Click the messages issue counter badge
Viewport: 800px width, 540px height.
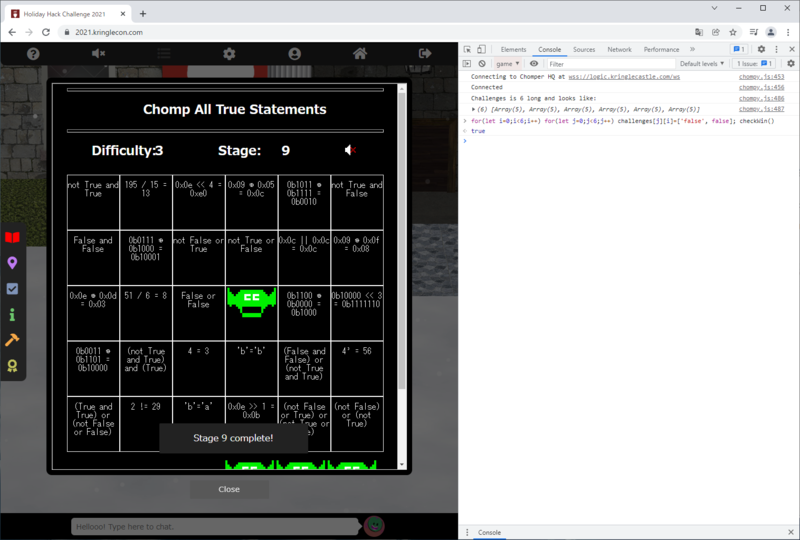[739, 50]
